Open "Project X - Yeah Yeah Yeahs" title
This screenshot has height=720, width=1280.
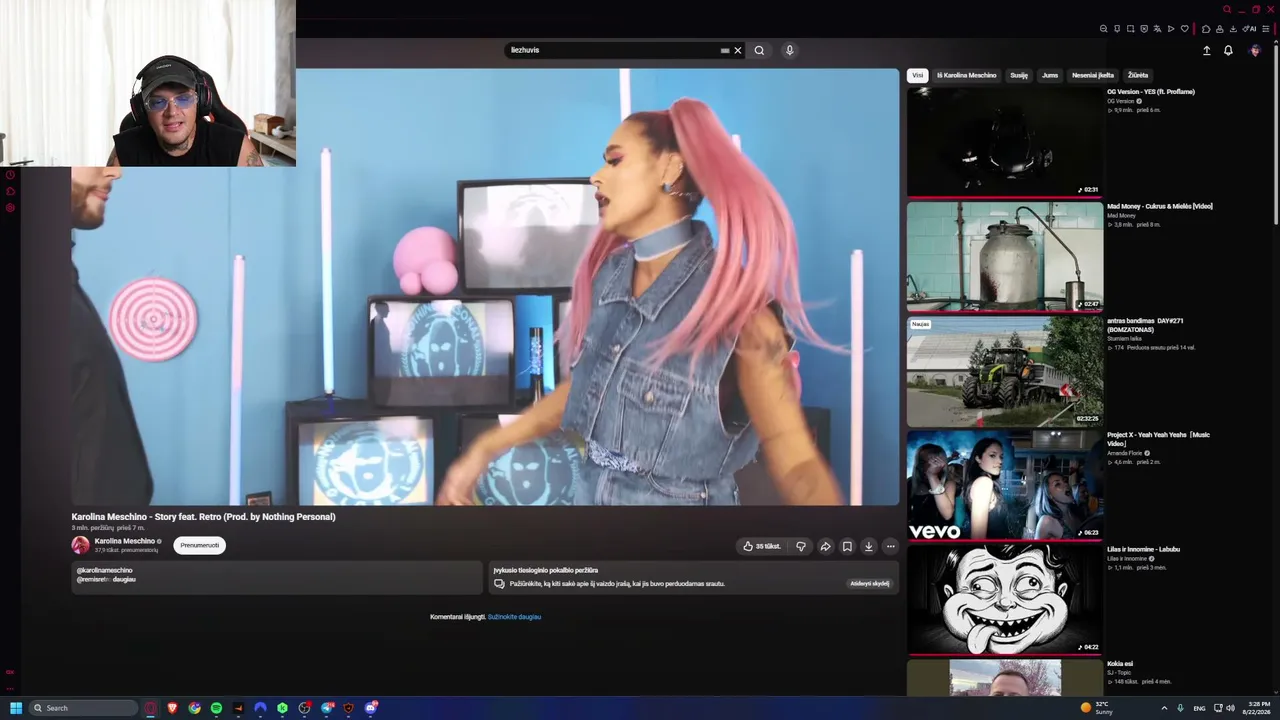click(x=1158, y=439)
